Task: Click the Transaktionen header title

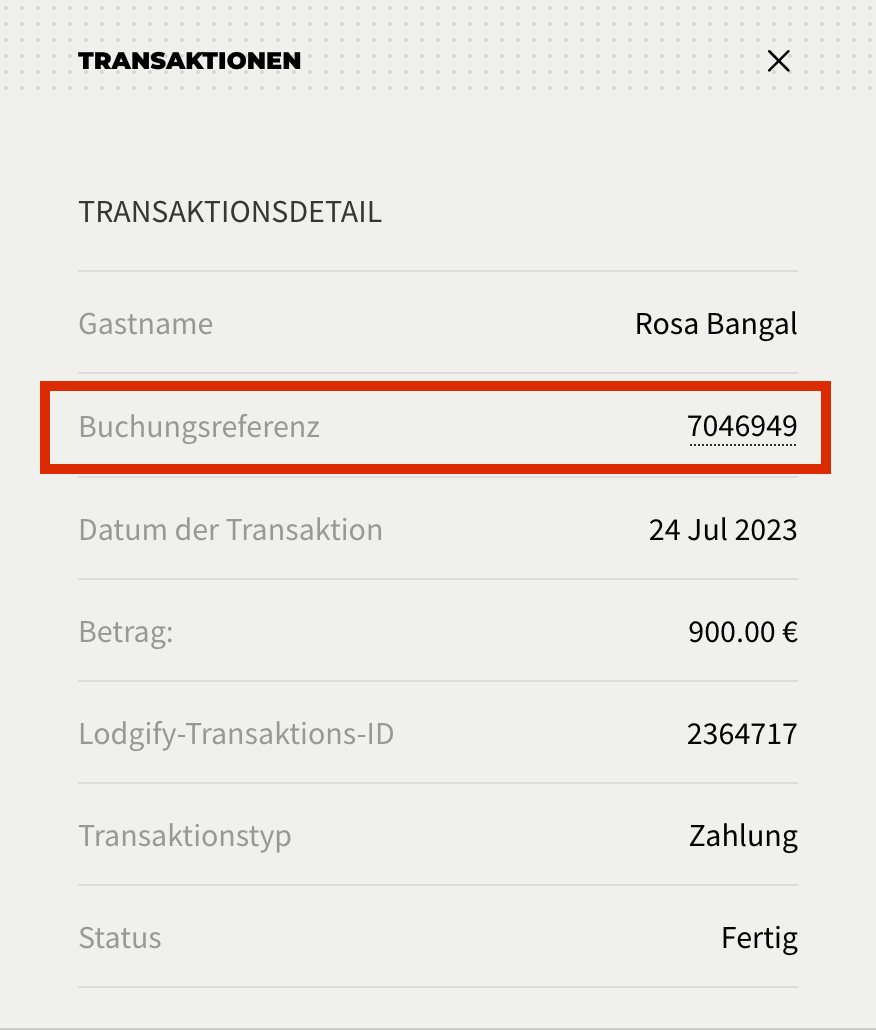Action: click(189, 61)
